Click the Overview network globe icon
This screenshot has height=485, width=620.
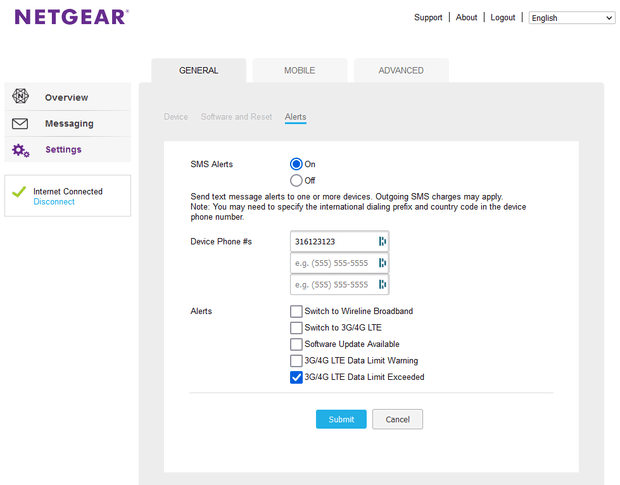point(20,96)
